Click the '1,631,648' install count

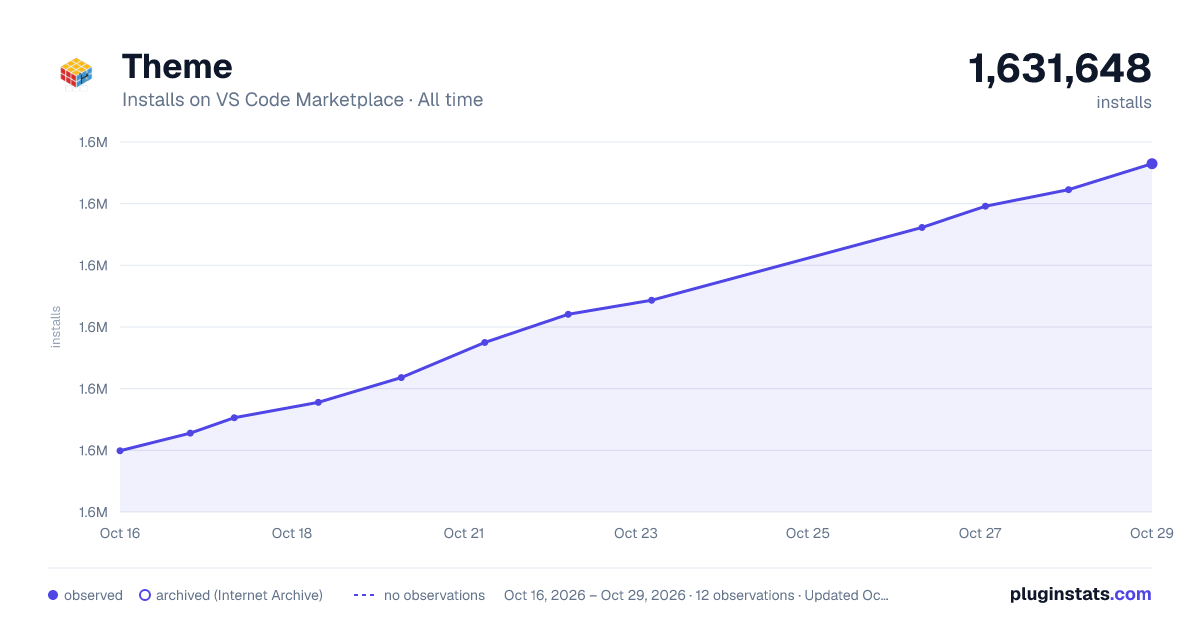1060,69
